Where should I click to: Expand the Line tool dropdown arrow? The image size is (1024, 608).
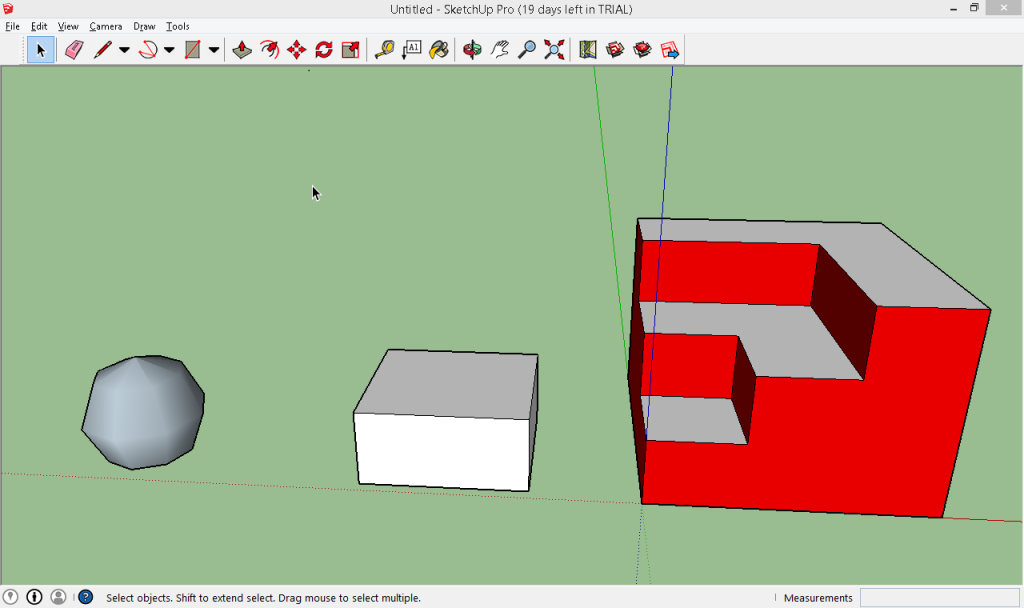point(122,49)
